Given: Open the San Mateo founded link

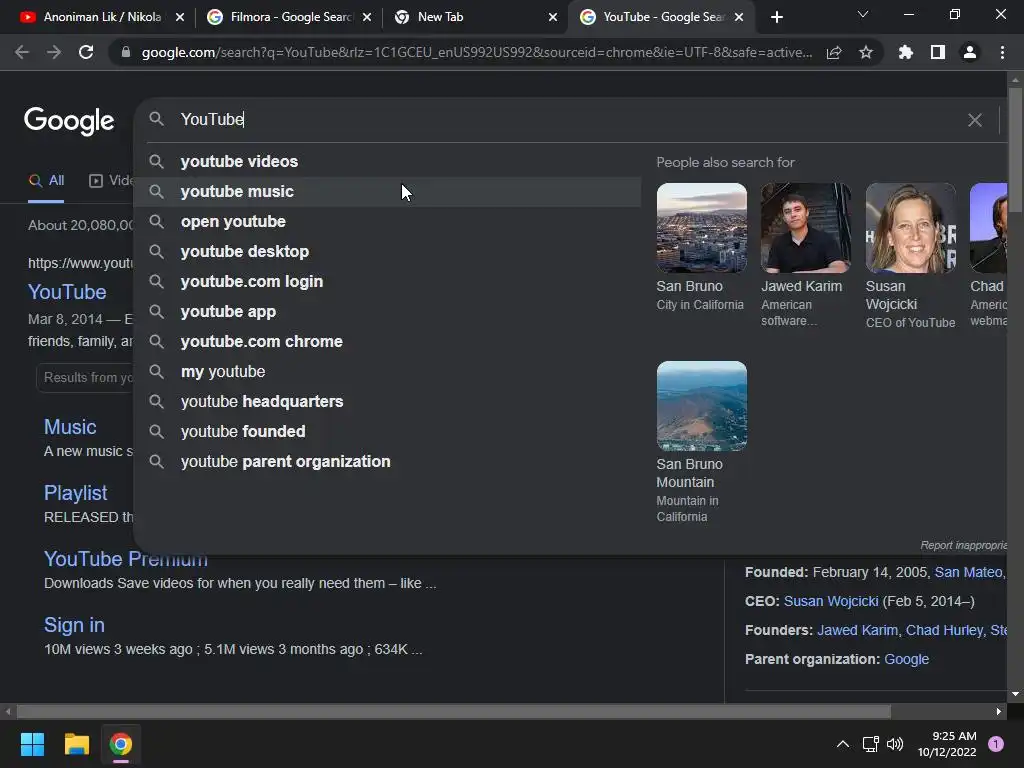Looking at the screenshot, I should pos(968,573).
